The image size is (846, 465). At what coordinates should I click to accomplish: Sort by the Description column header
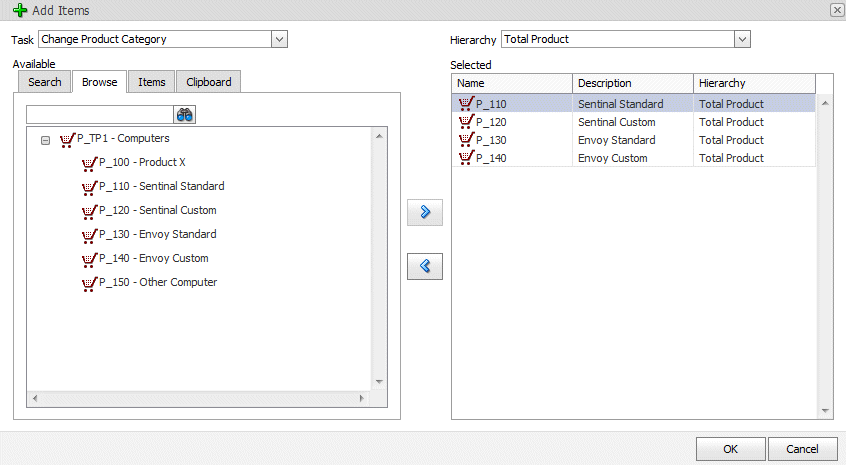pyautogui.click(x=632, y=83)
